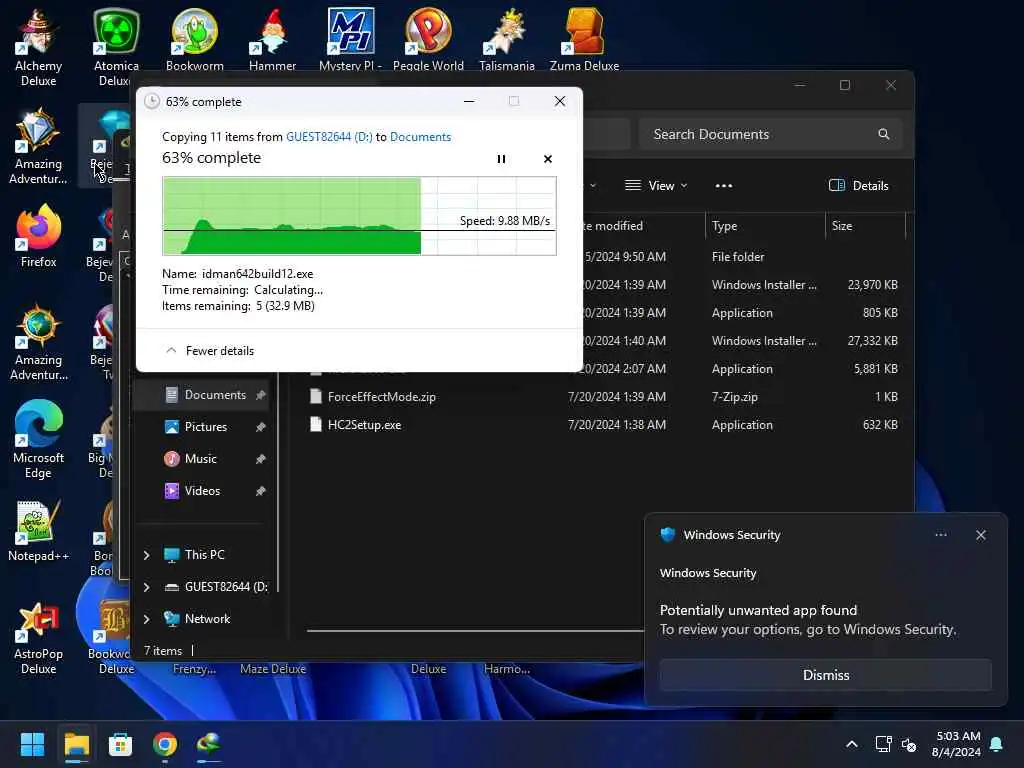Open Google Chrome from taskbar
The image size is (1024, 768).
165,744
